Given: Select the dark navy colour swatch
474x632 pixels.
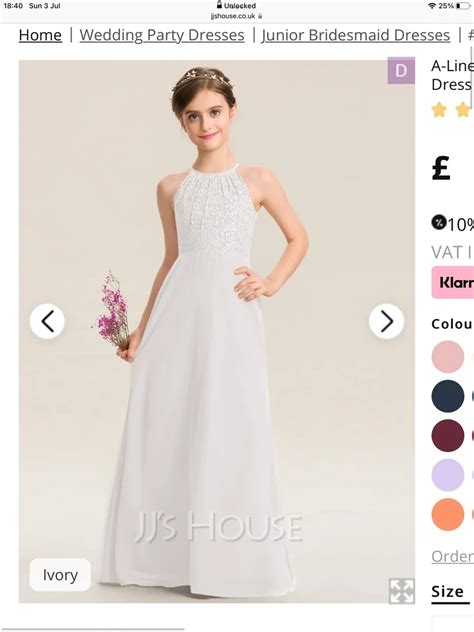Looking at the screenshot, I should point(447,396).
